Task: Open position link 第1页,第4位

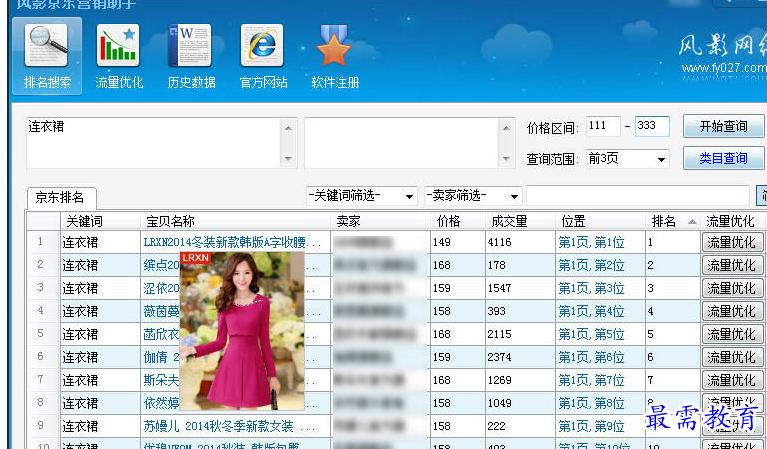Action: tap(591, 311)
